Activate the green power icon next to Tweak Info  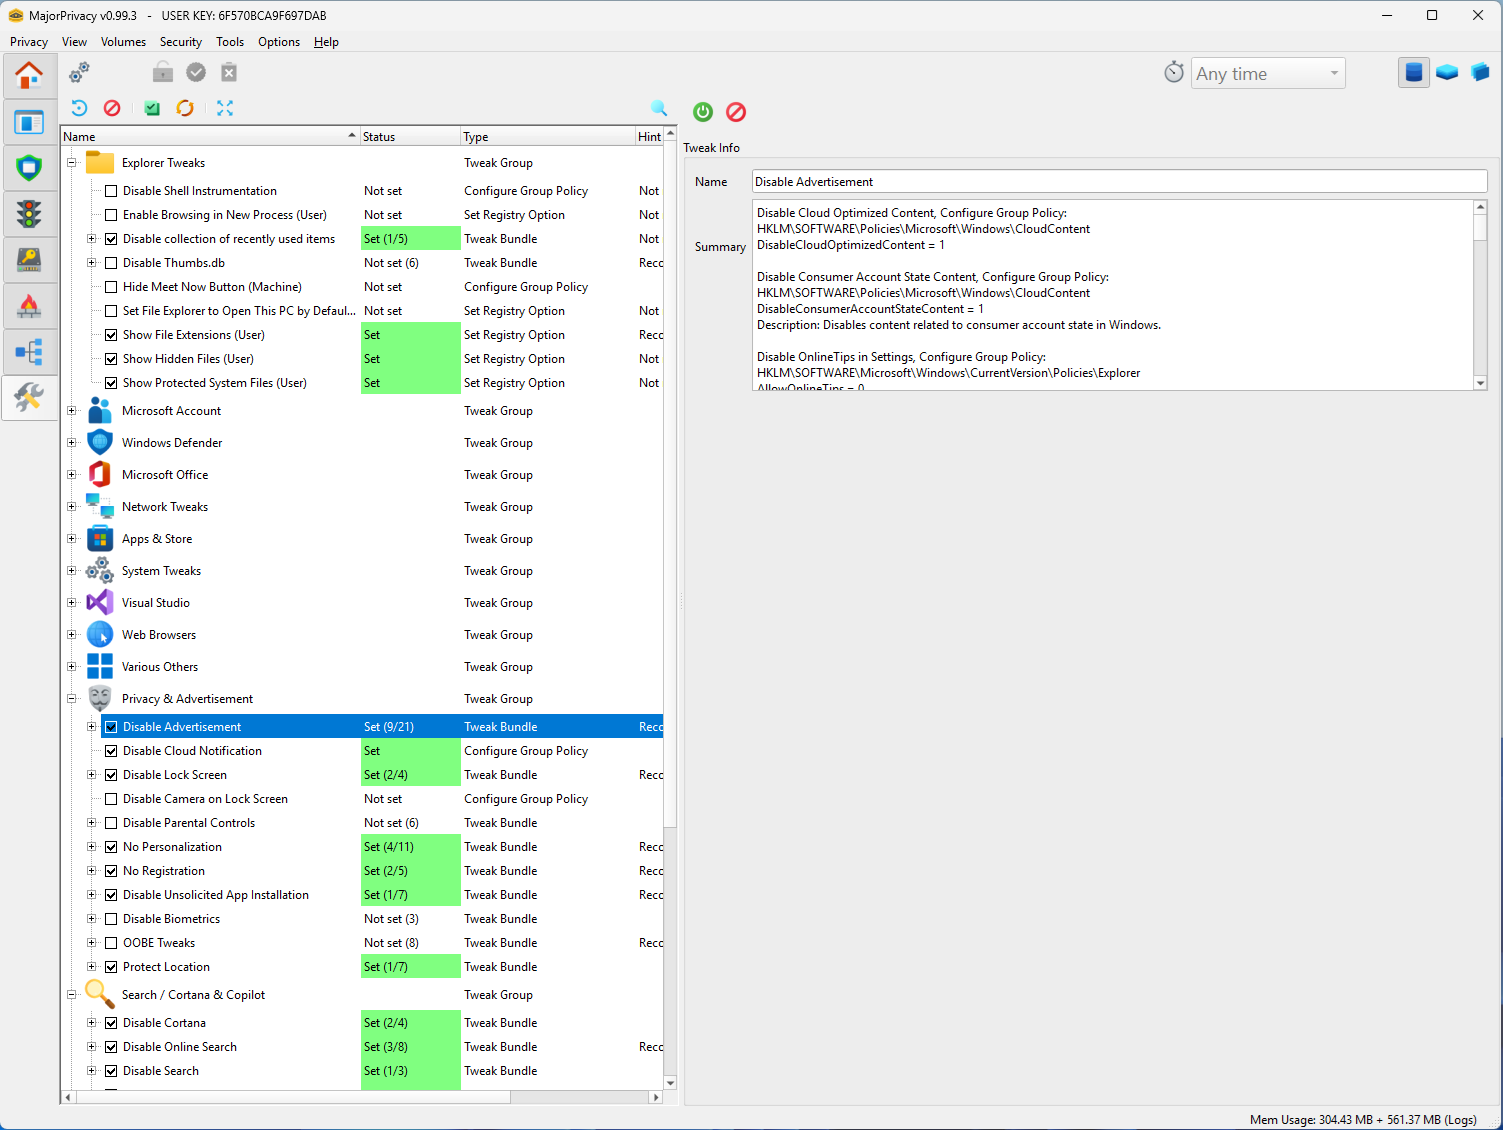[x=702, y=112]
